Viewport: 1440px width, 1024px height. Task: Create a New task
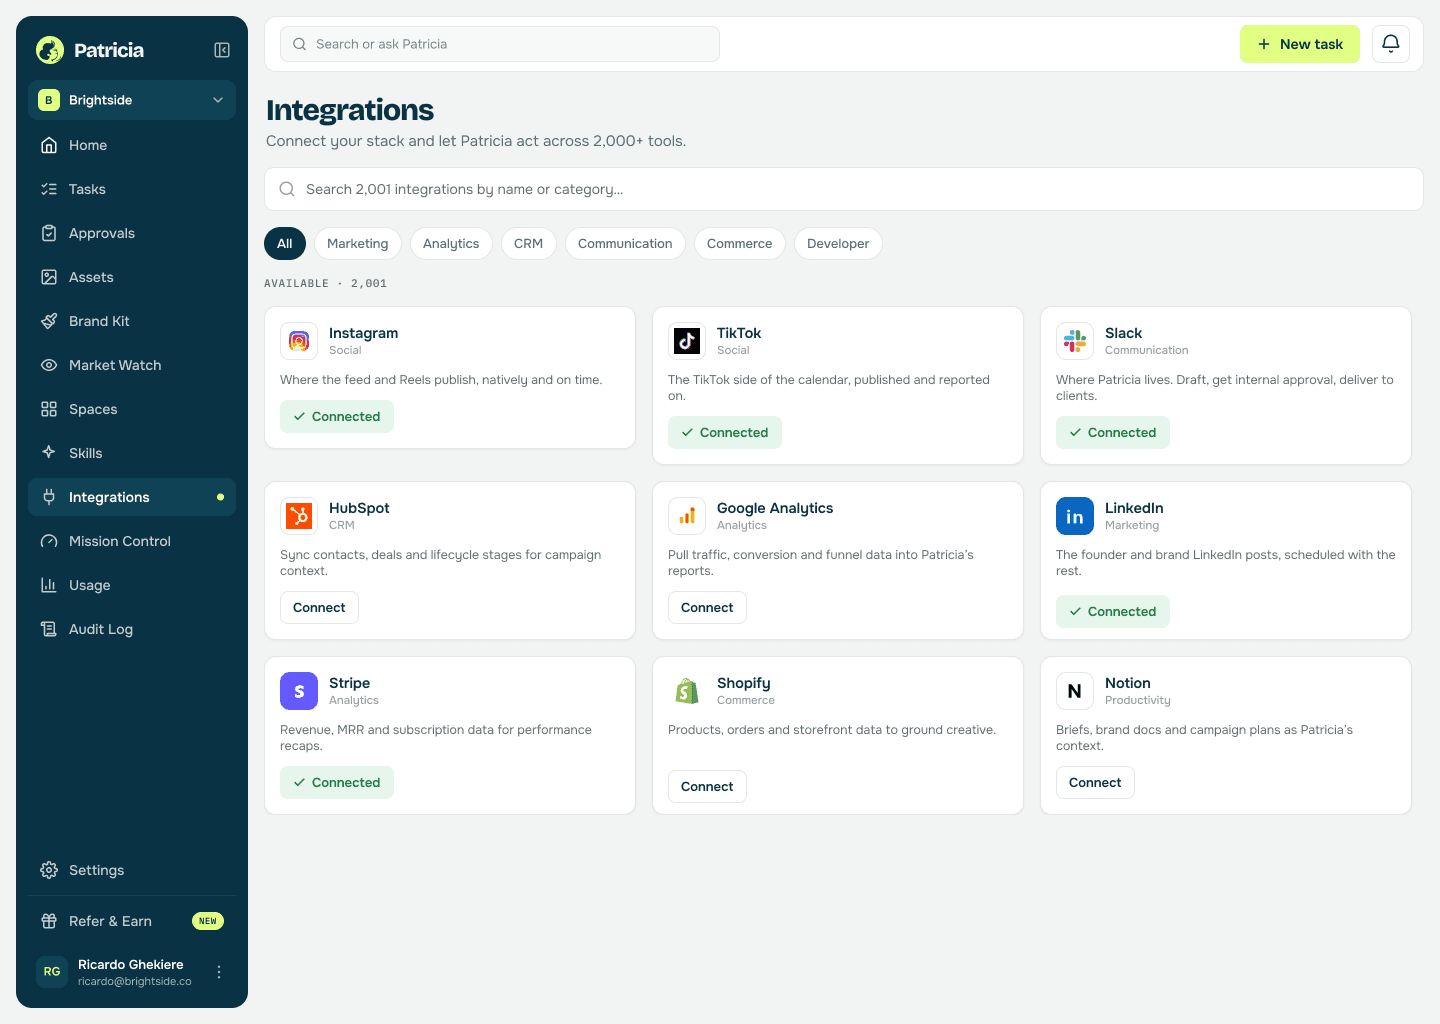pyautogui.click(x=1300, y=44)
